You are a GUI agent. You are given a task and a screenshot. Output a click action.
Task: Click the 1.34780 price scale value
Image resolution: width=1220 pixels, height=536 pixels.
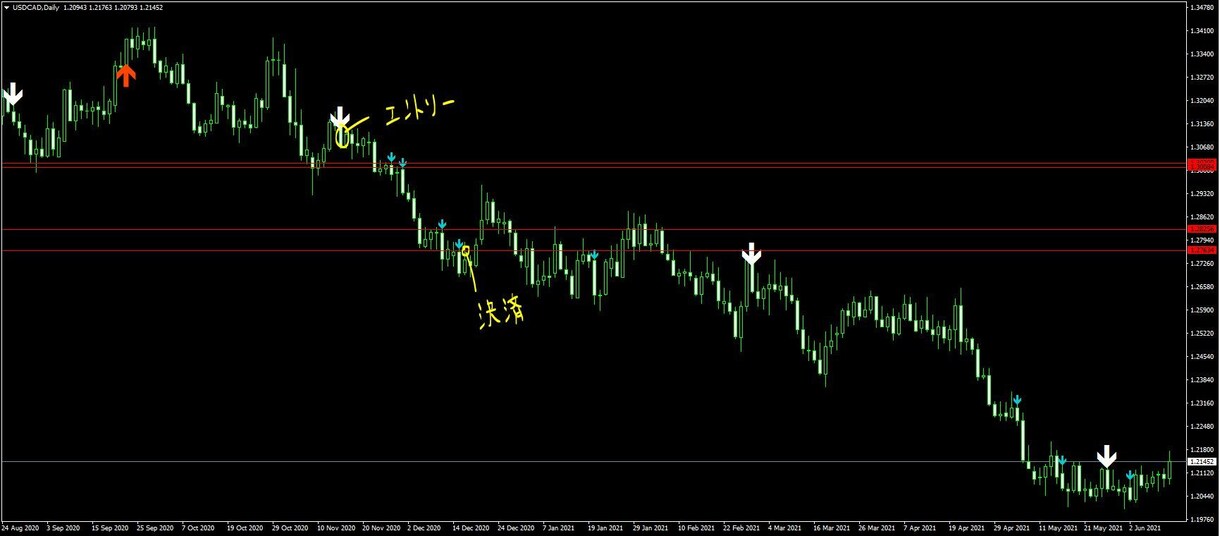pyautogui.click(x=1202, y=8)
